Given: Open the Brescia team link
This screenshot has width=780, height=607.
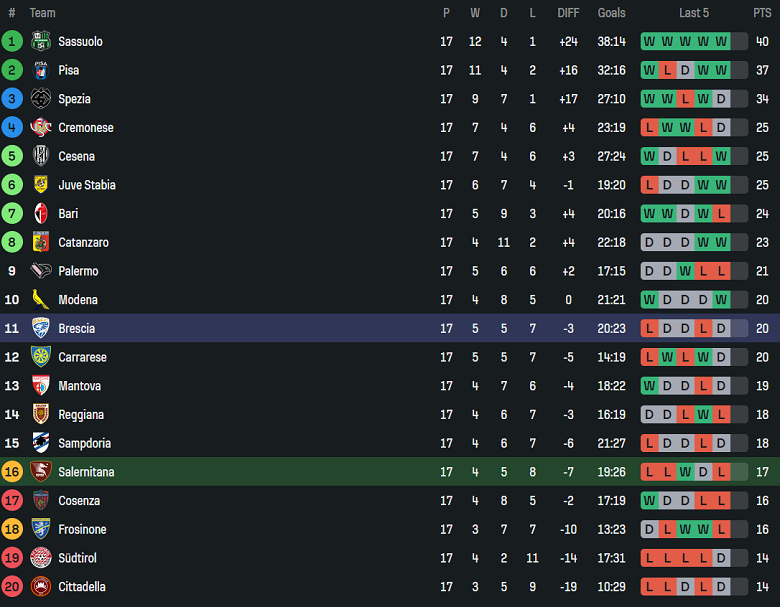Looking at the screenshot, I should click(77, 328).
